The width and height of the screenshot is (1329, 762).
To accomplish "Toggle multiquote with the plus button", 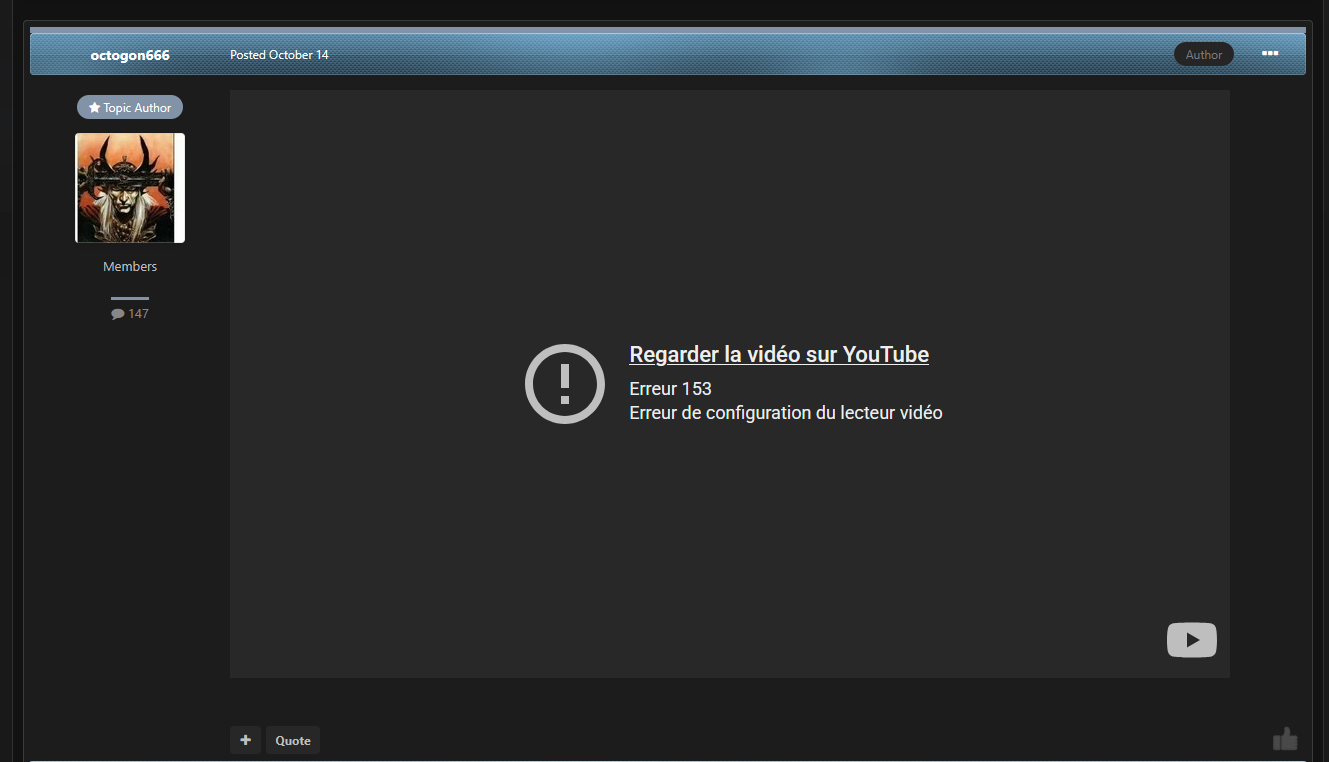I will pyautogui.click(x=245, y=740).
